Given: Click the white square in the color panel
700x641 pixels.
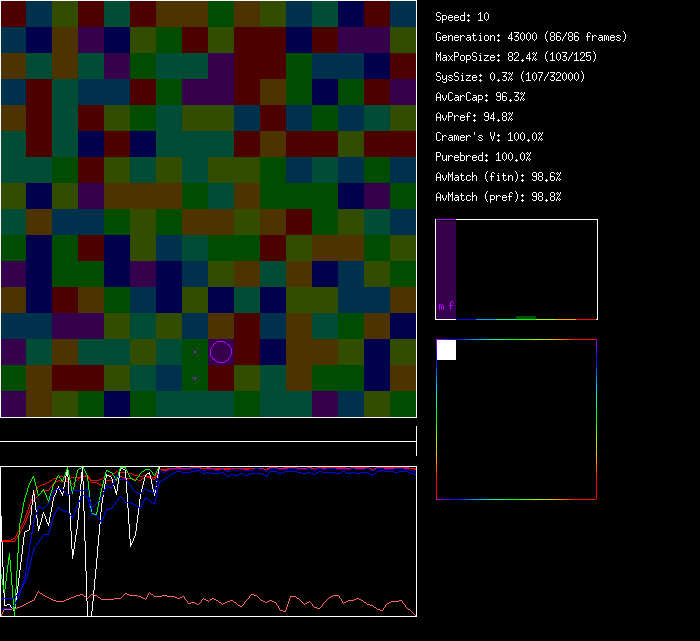Looking at the screenshot, I should click(x=446, y=349).
